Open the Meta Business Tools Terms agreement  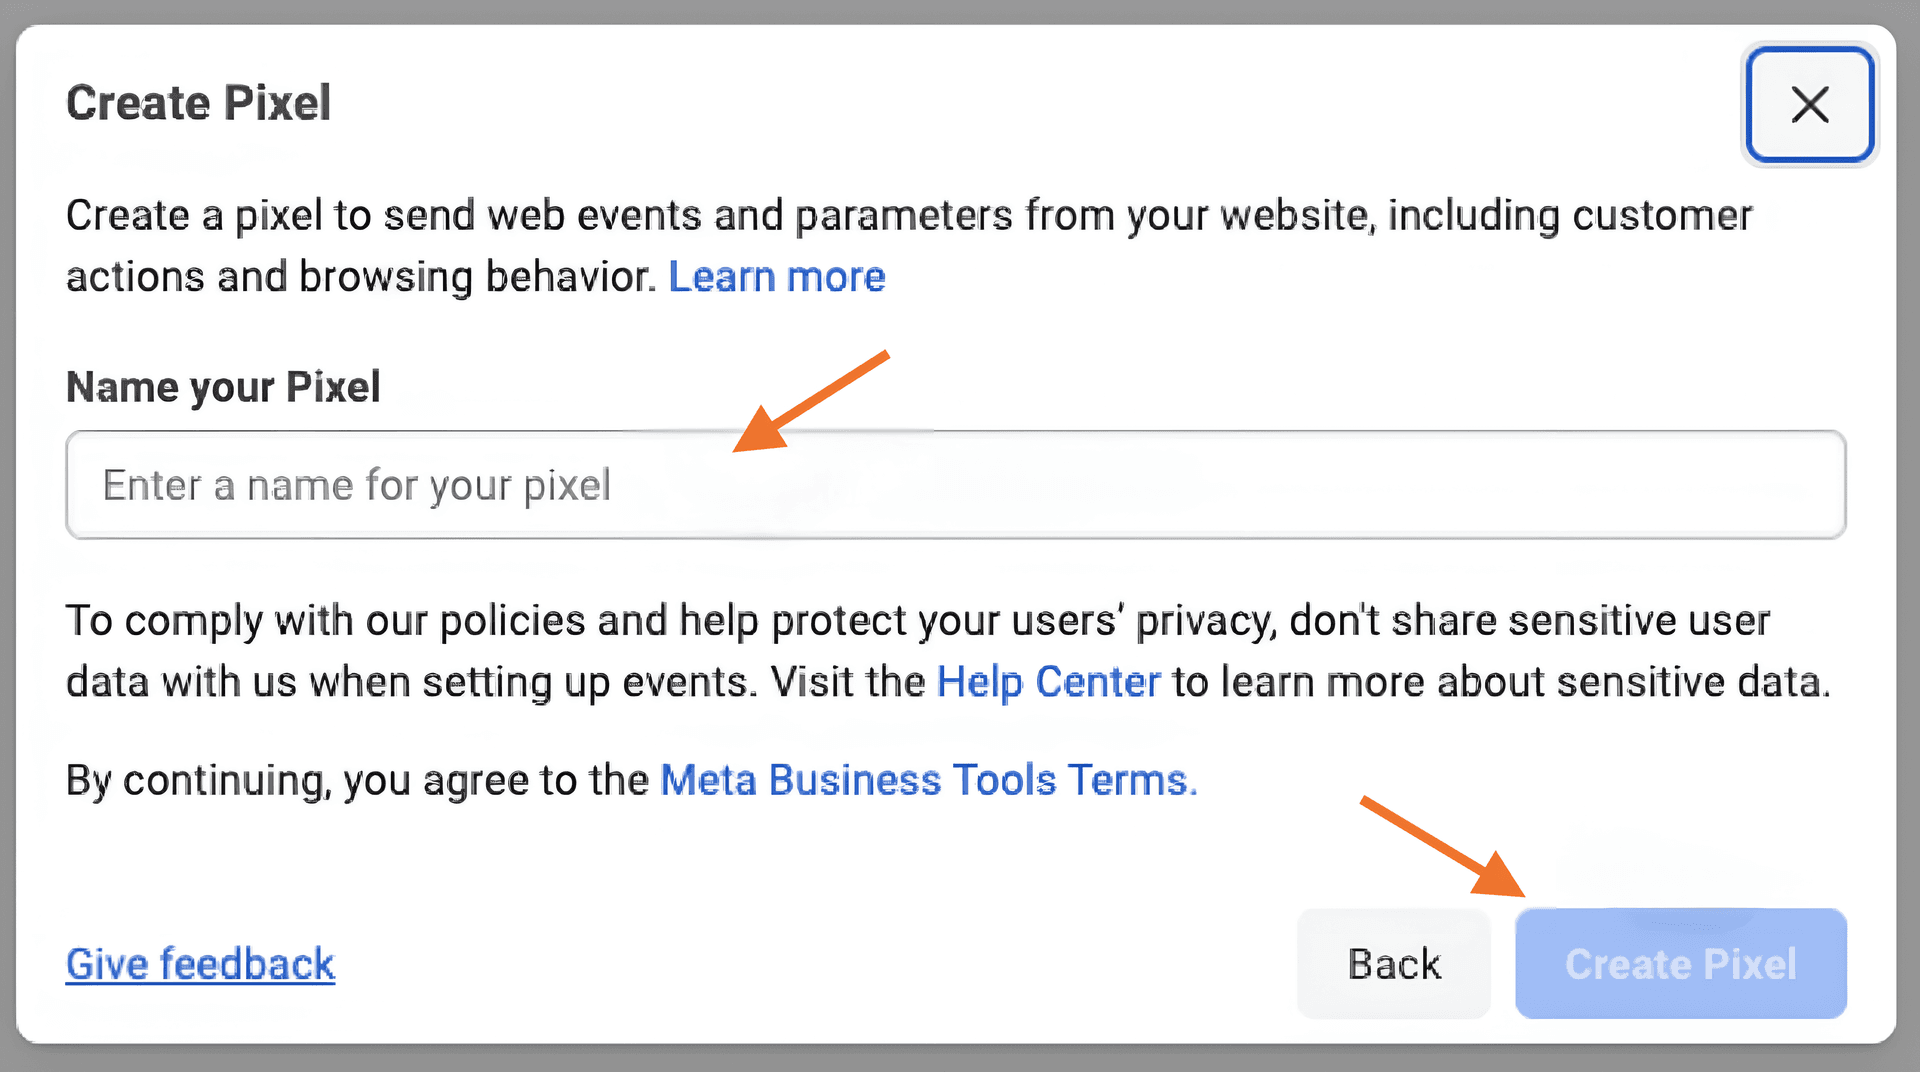click(x=928, y=780)
